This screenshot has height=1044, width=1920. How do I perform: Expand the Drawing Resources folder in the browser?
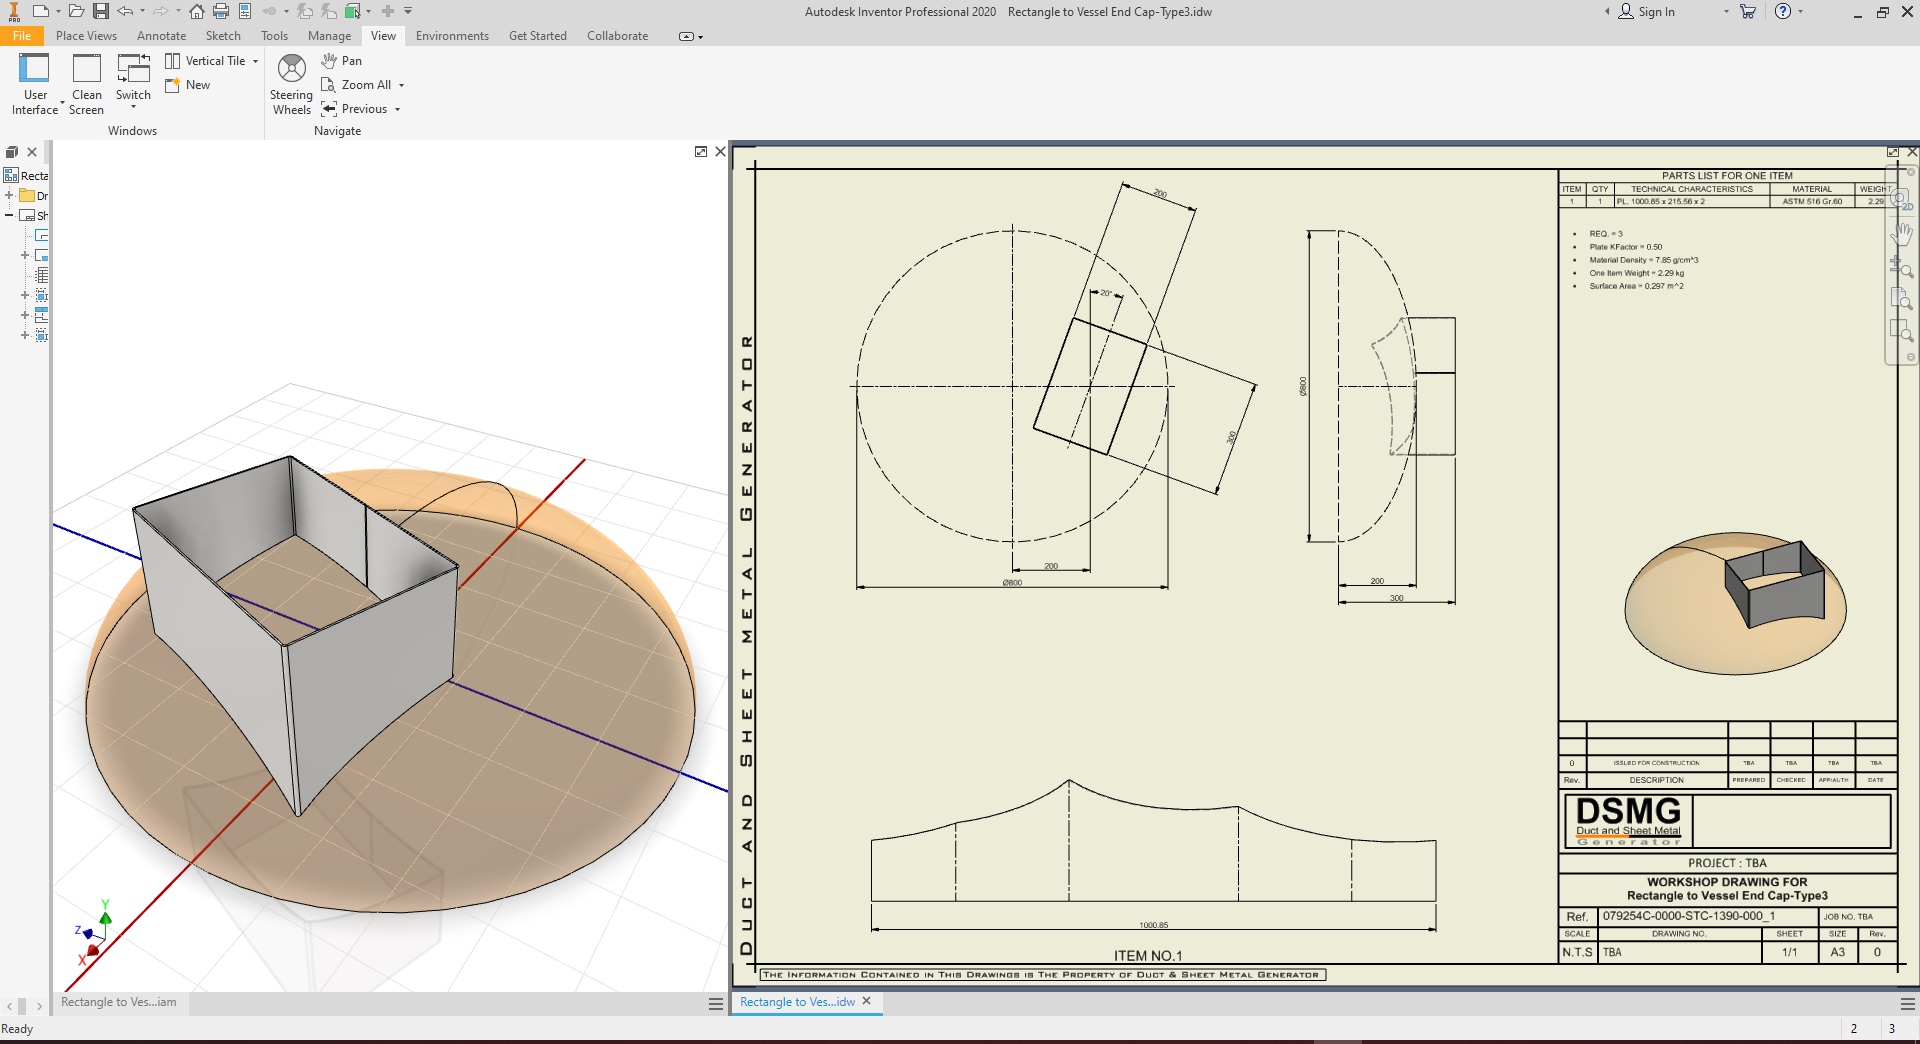10,195
